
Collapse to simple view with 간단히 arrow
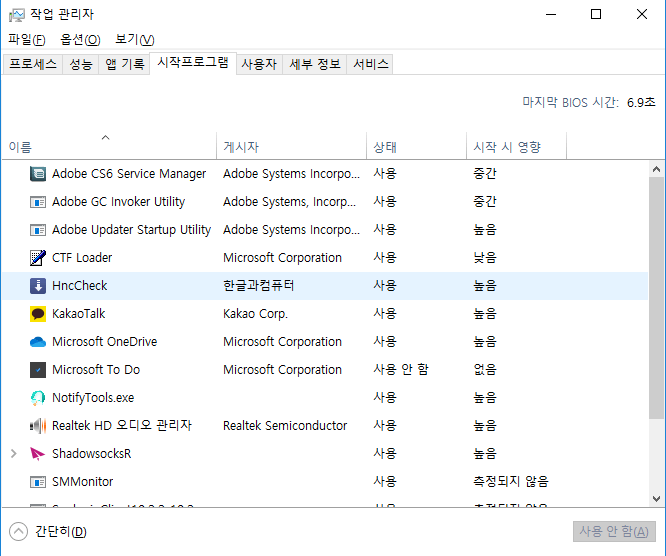click(18, 531)
